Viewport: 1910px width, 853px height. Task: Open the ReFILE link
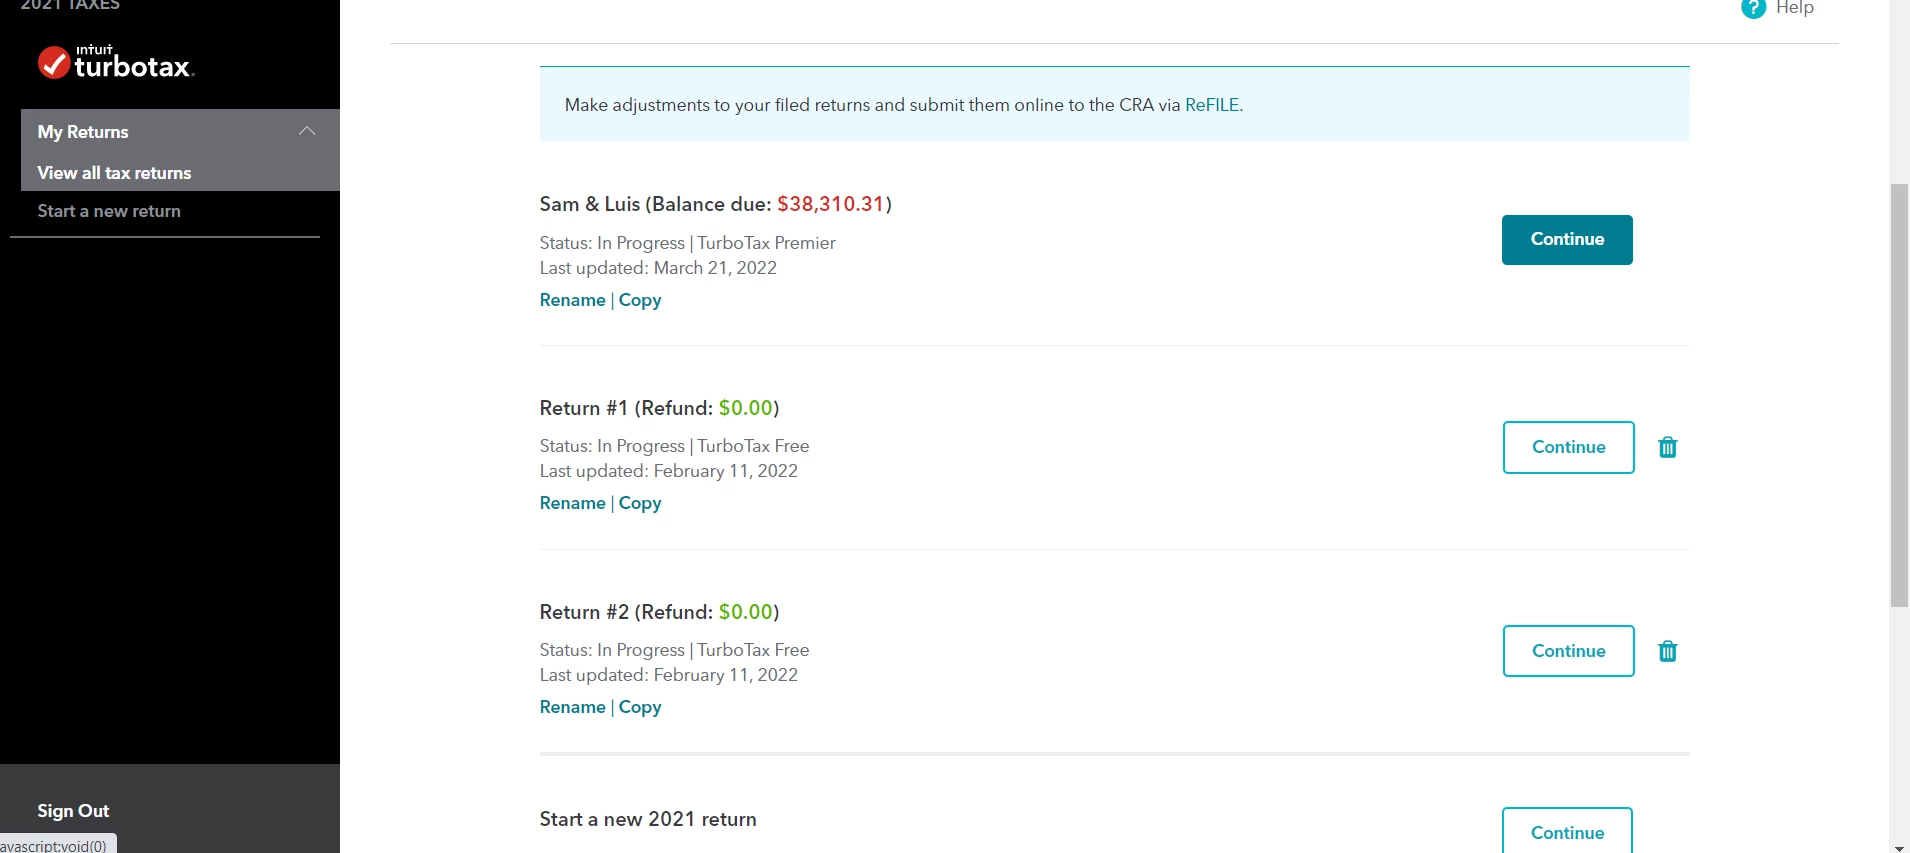(1211, 105)
